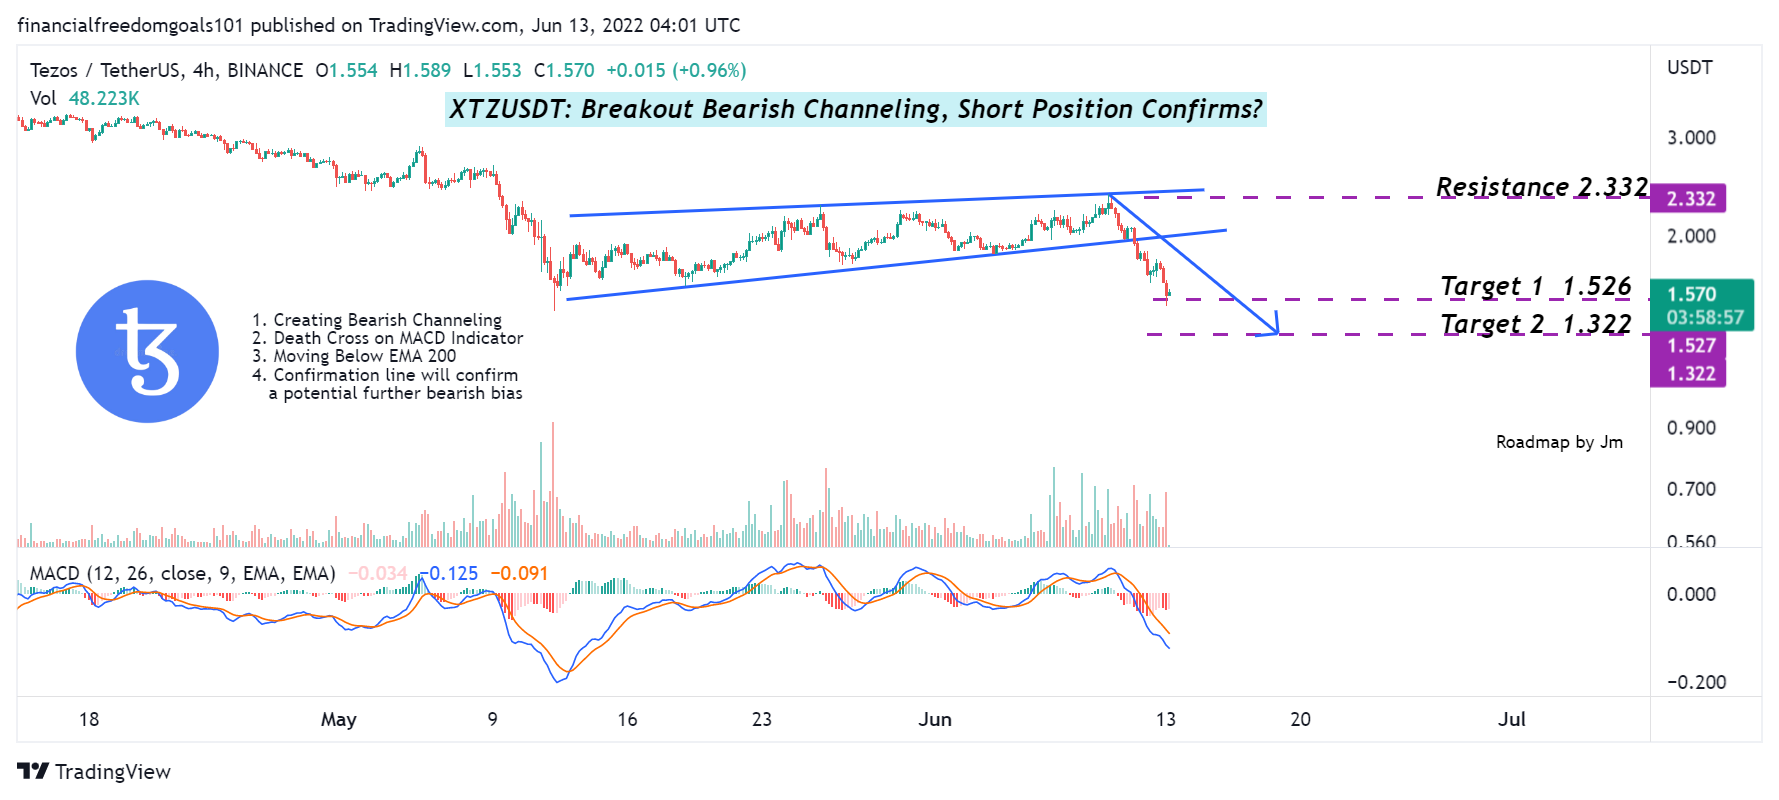Click the 18 date label on time axis
This screenshot has width=1779, height=800.
89,719
